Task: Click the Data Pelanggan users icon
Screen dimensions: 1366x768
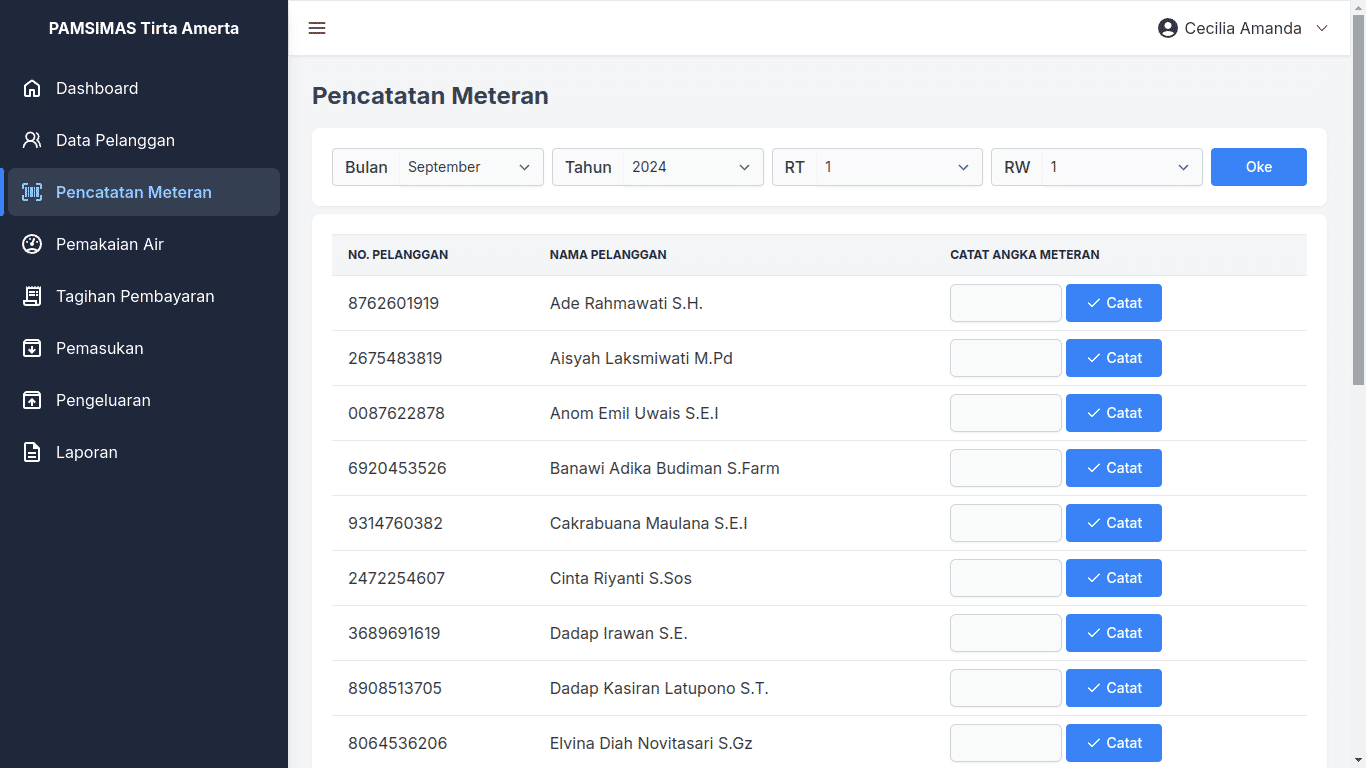Action: [x=32, y=140]
